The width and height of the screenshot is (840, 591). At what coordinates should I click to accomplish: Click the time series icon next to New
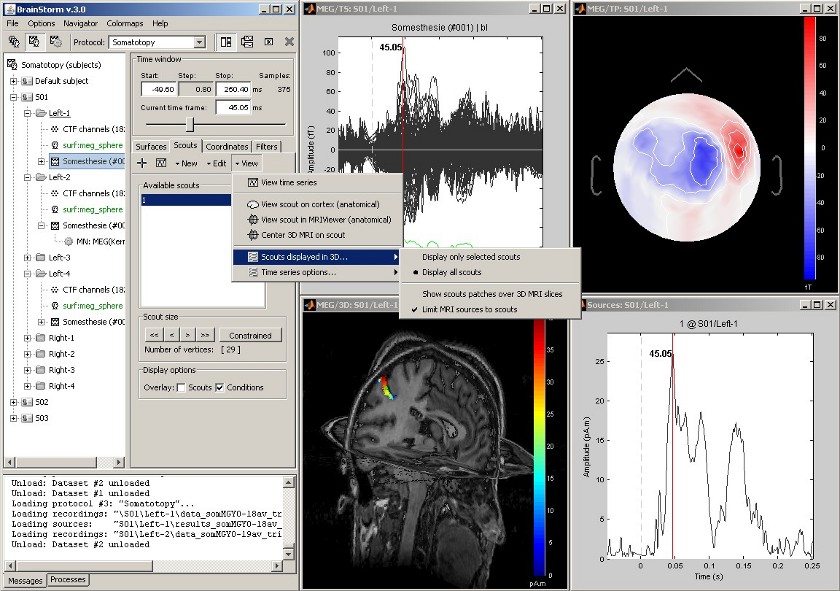coord(161,163)
